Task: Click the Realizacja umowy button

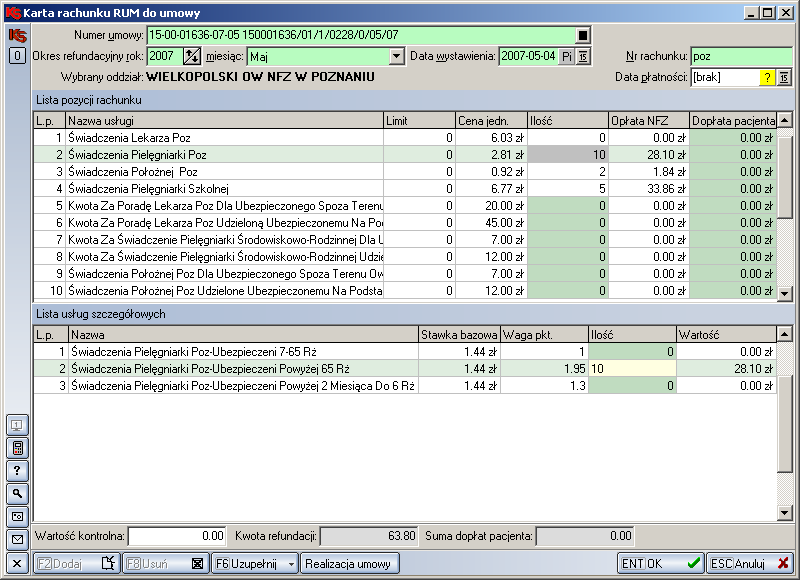Action: (349, 563)
